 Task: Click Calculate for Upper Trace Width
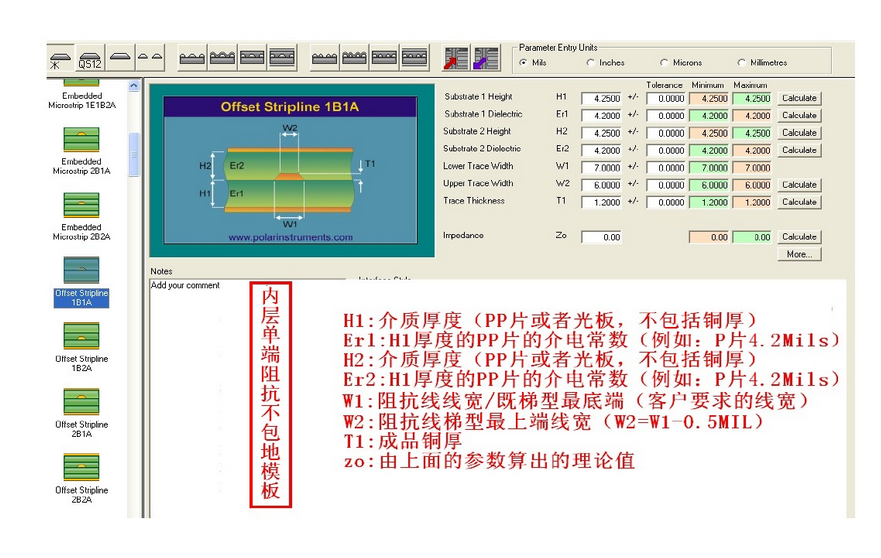pos(799,185)
